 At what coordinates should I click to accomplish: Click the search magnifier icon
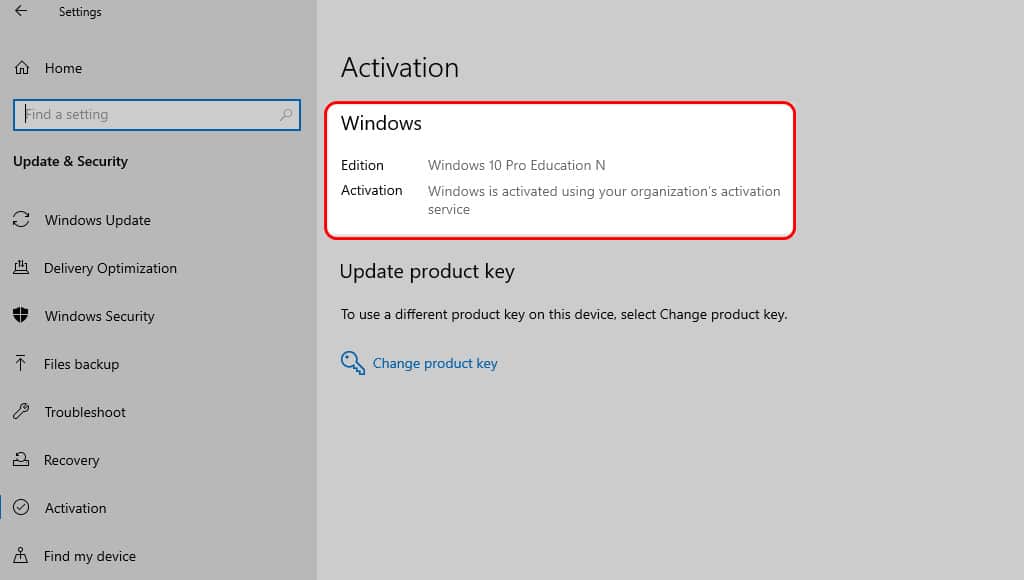pos(285,115)
